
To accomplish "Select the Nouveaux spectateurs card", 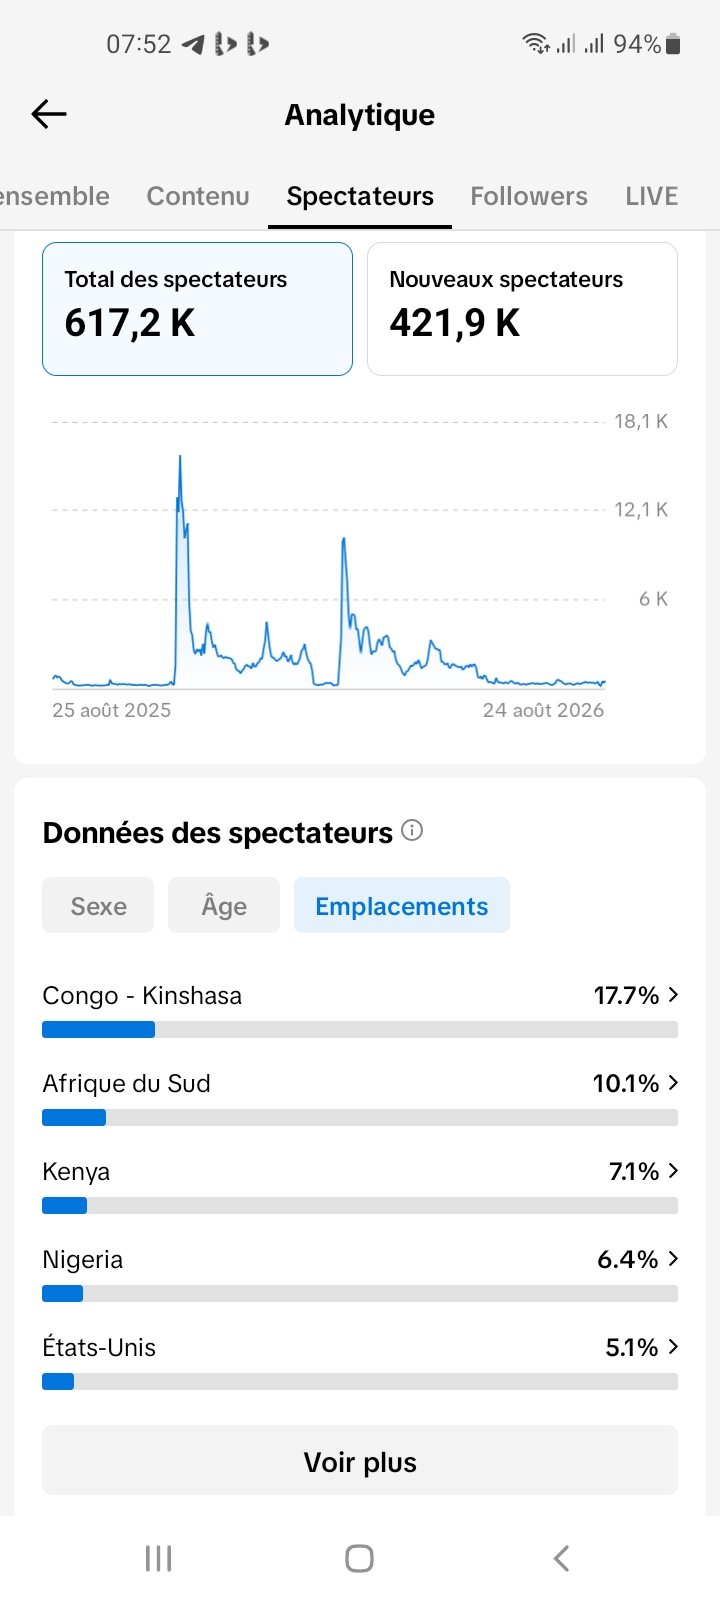I will 522,309.
